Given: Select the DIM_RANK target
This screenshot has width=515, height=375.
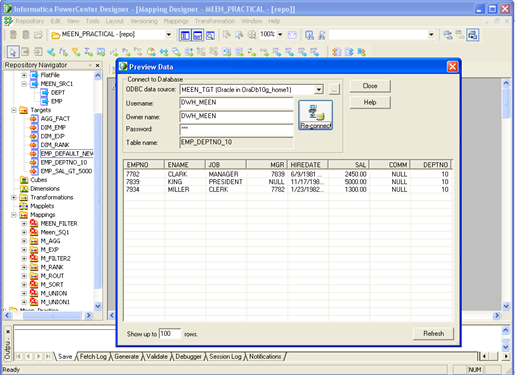Looking at the screenshot, I should pyautogui.click(x=55, y=145).
